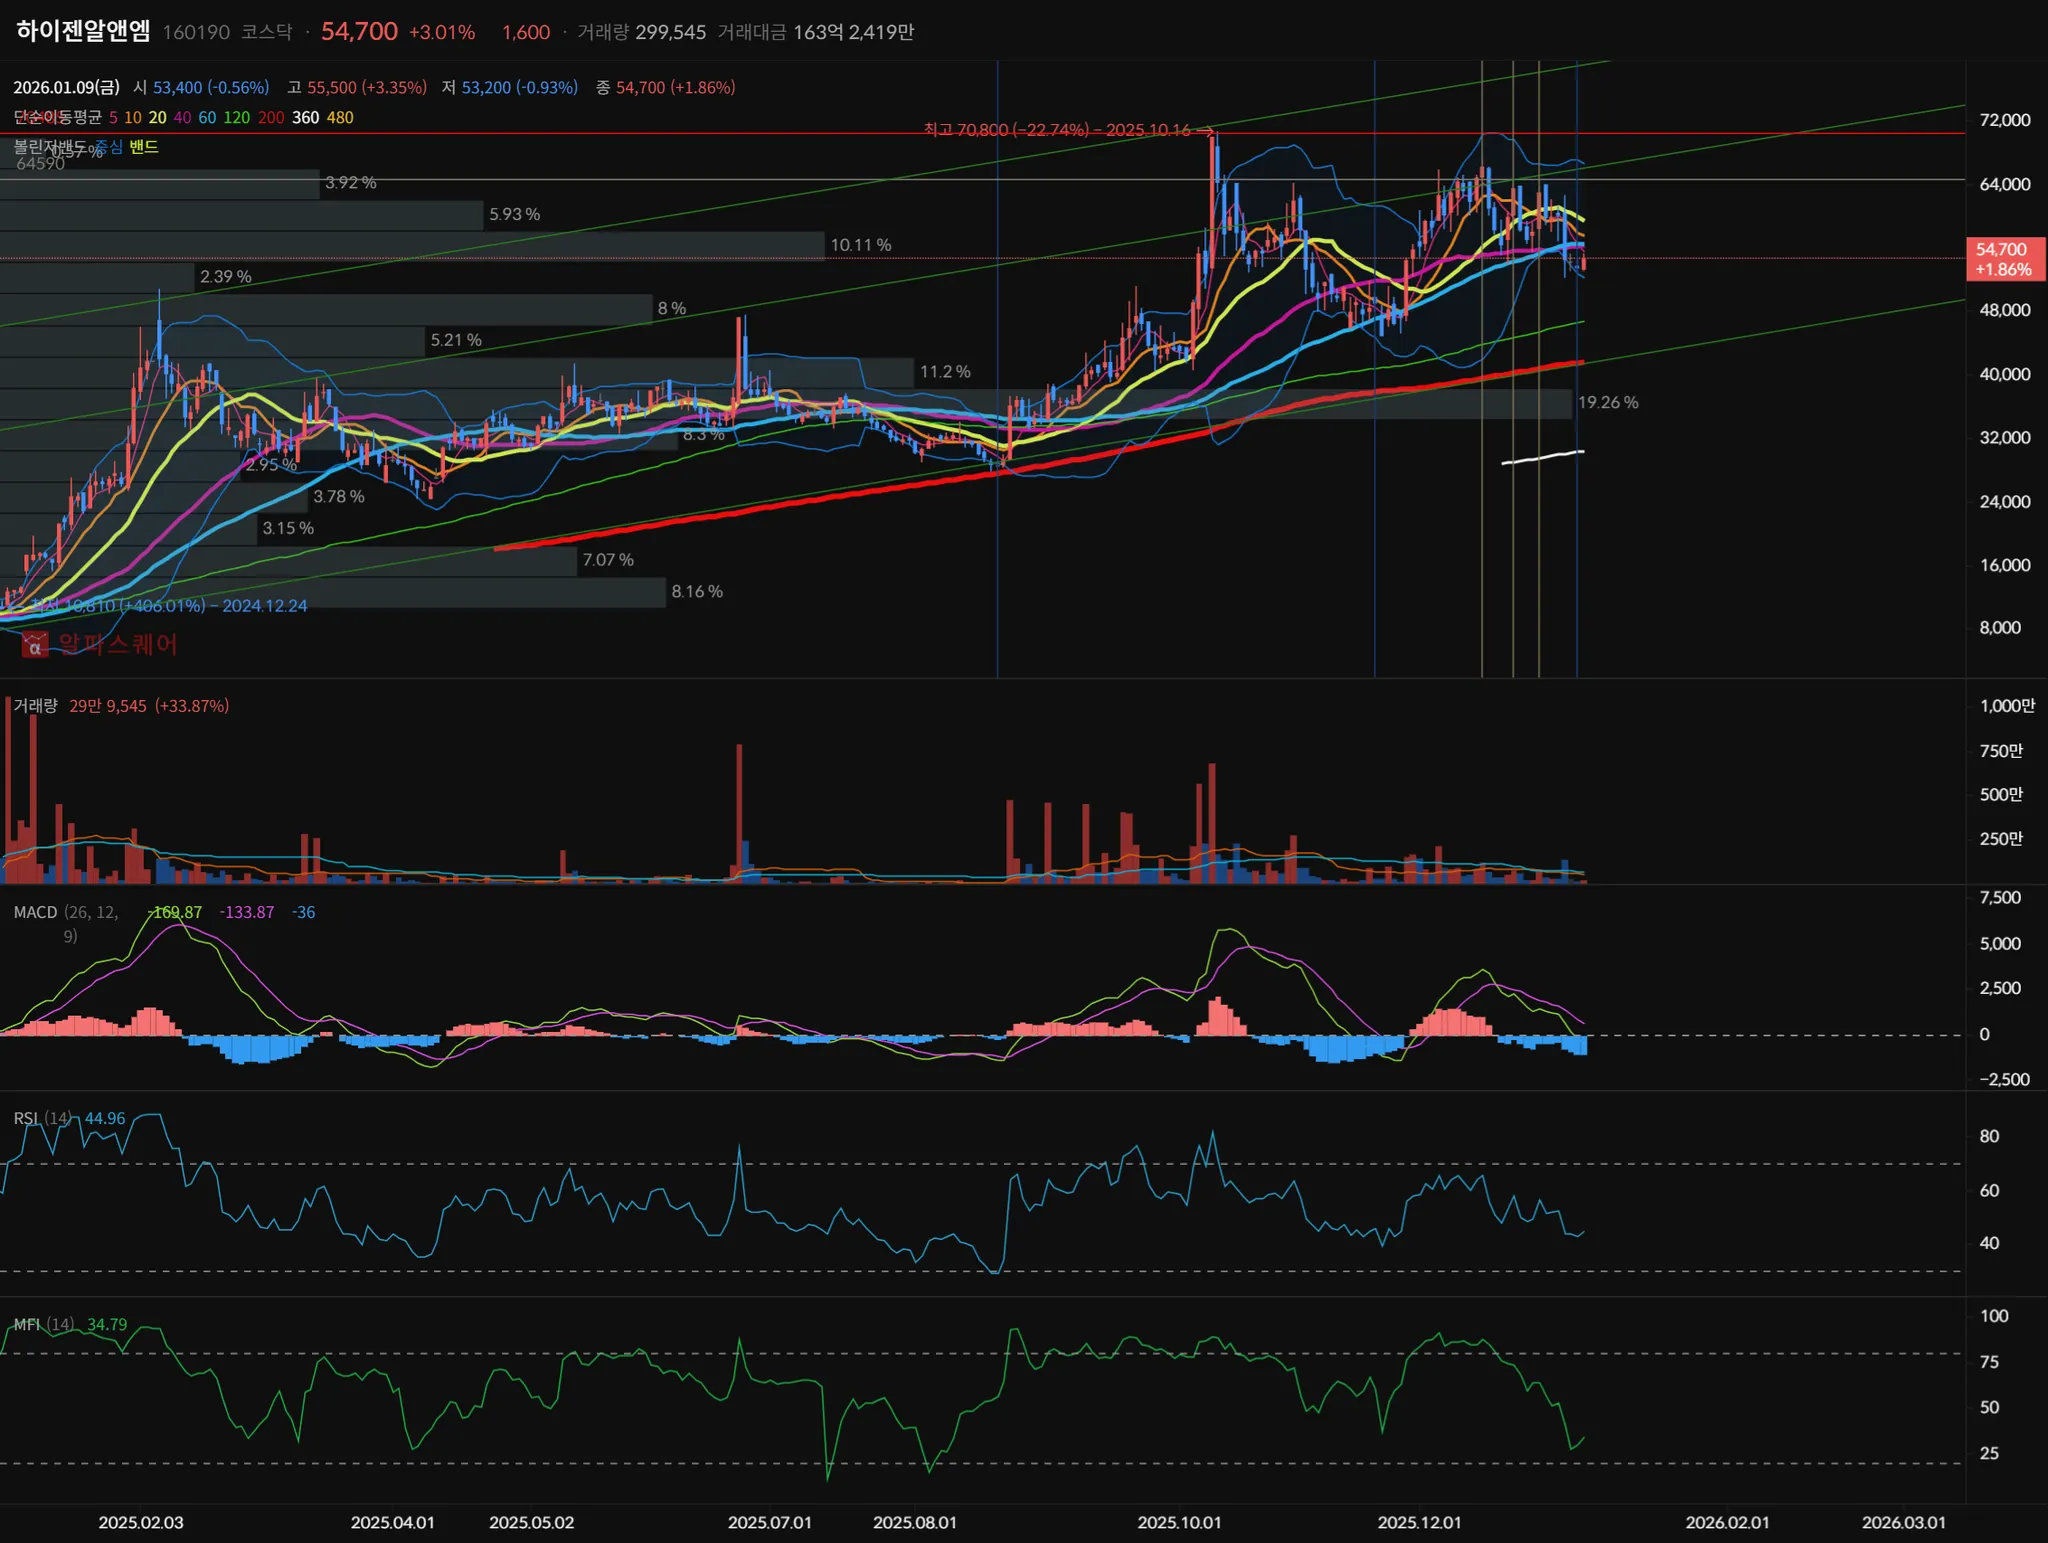2048x1543 pixels.
Task: Click the MFI (14) indicator label
Action: point(43,1325)
